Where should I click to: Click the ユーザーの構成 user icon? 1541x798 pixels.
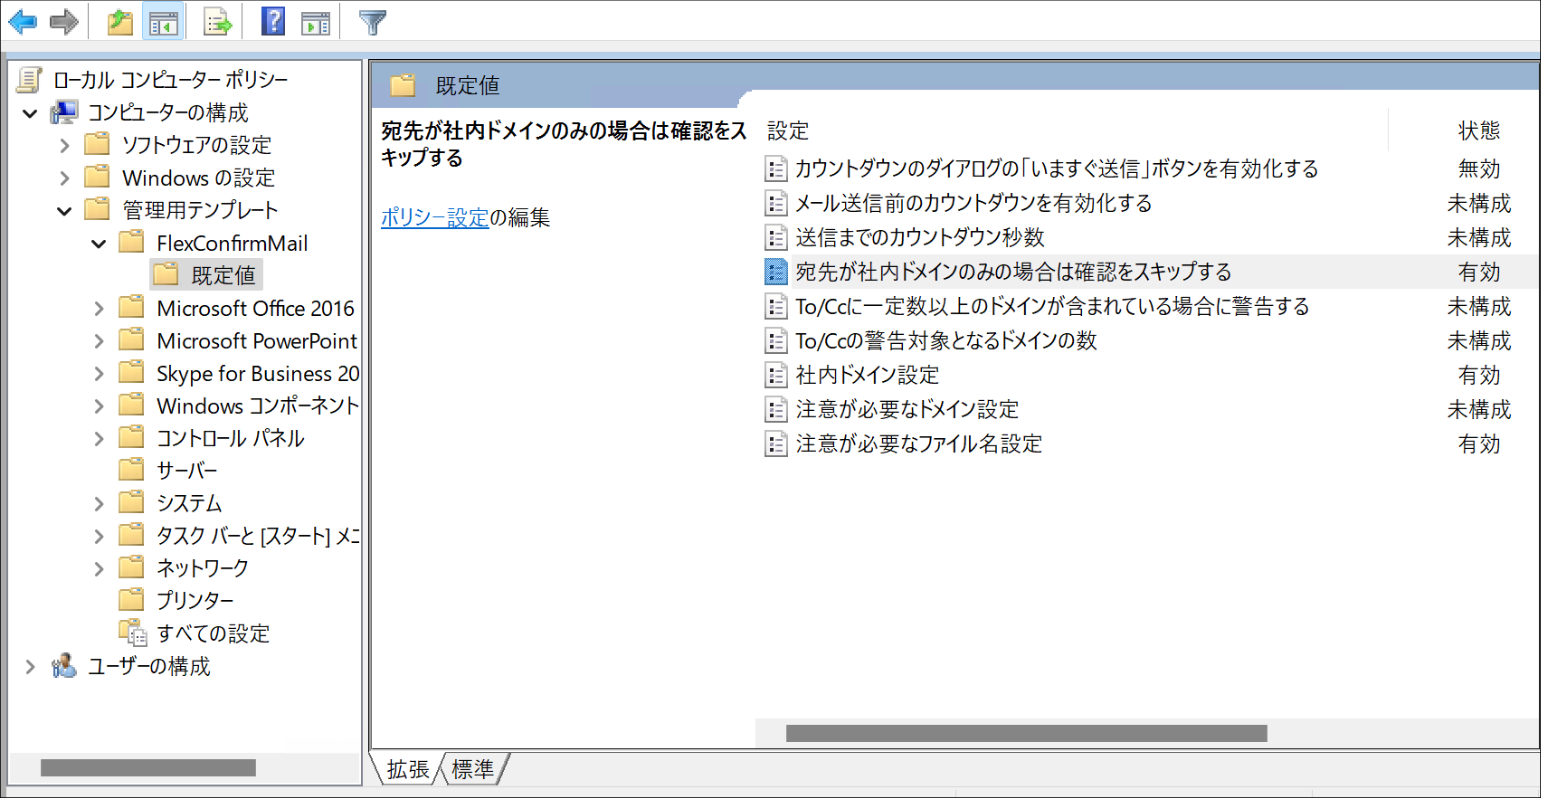tap(64, 665)
